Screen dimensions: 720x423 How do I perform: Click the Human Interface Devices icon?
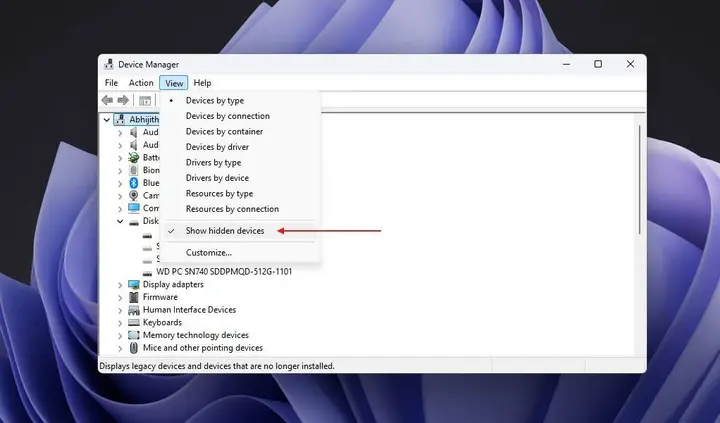pos(134,310)
